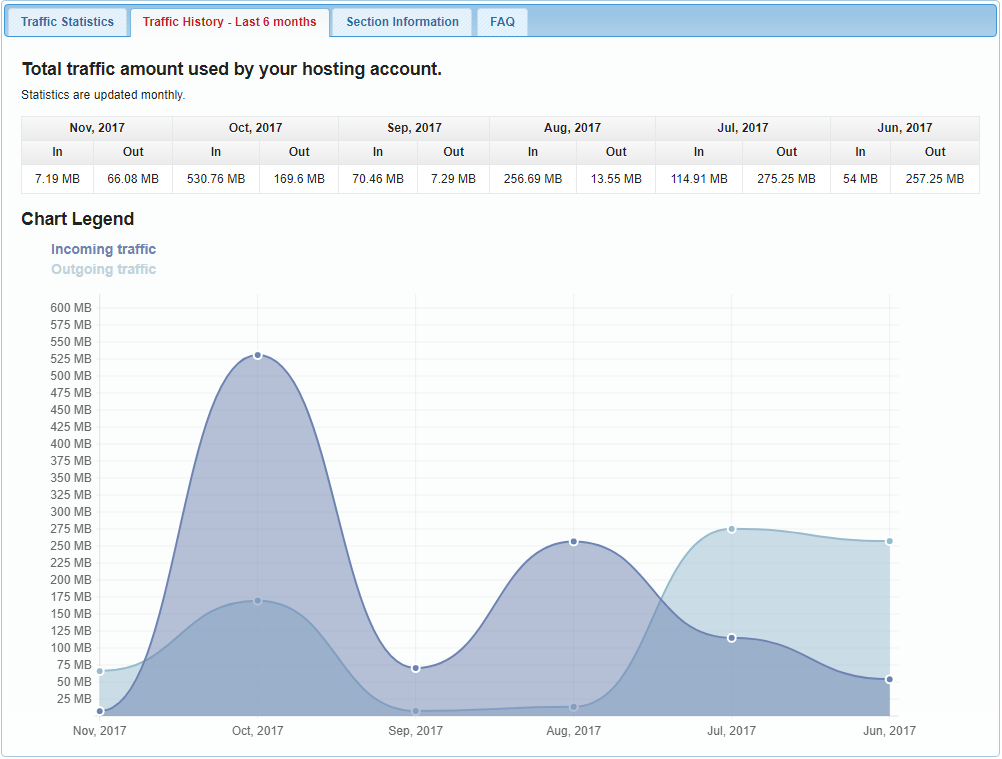Click outgoing data point for Jun, 2017

pos(889,541)
